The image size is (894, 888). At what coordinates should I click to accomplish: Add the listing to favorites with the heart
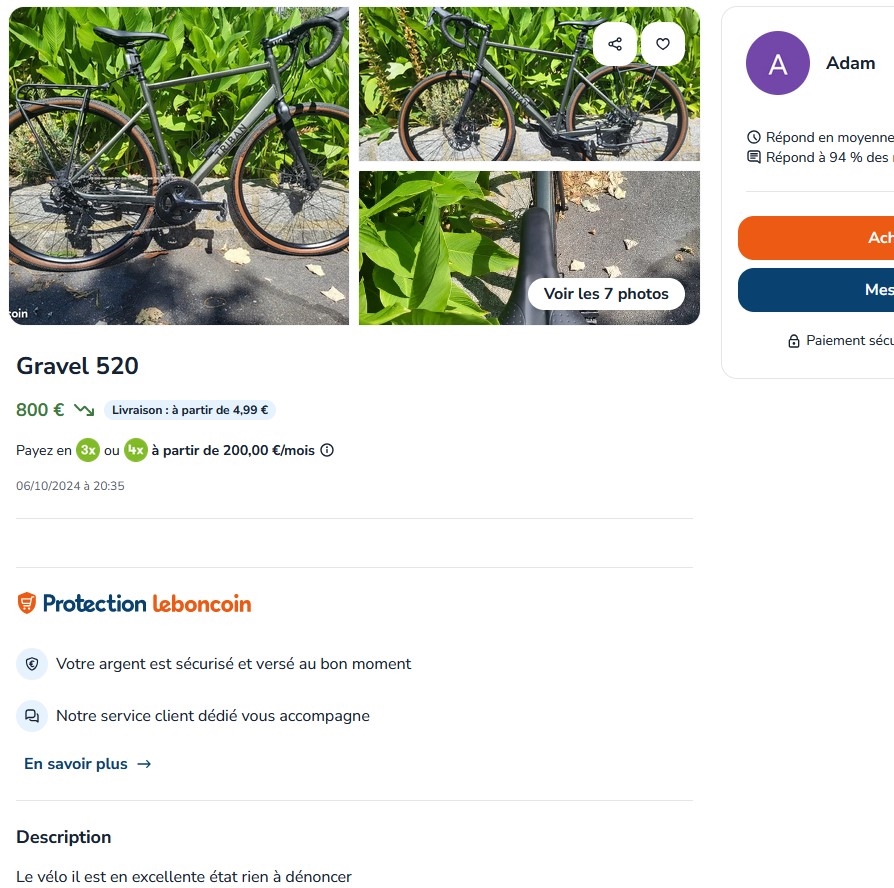(662, 43)
